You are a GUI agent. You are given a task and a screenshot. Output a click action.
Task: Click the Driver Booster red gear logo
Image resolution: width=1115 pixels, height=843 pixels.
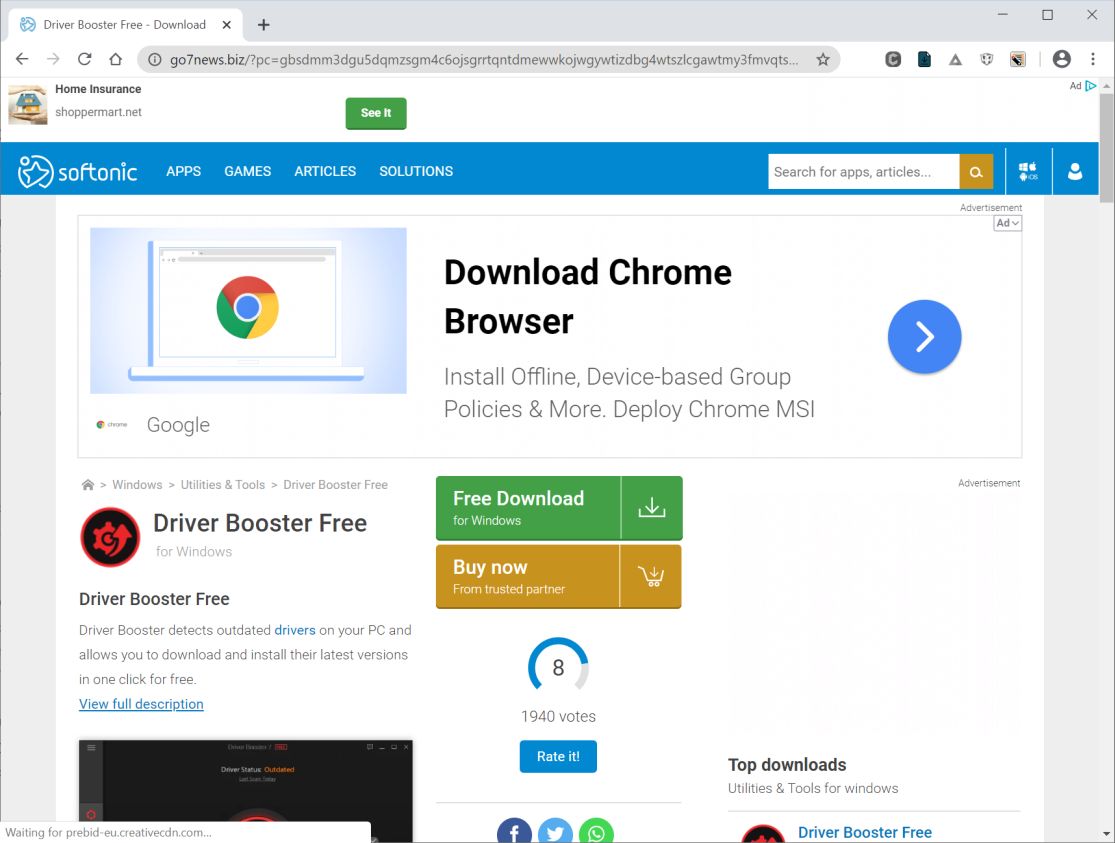click(x=110, y=537)
